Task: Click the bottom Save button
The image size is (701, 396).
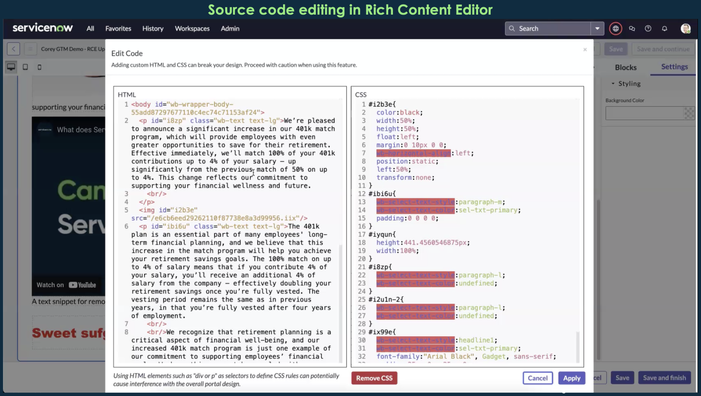Action: pos(622,378)
